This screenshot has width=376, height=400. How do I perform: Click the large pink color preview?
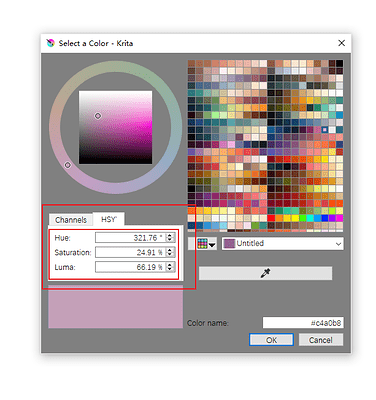[x=116, y=307]
